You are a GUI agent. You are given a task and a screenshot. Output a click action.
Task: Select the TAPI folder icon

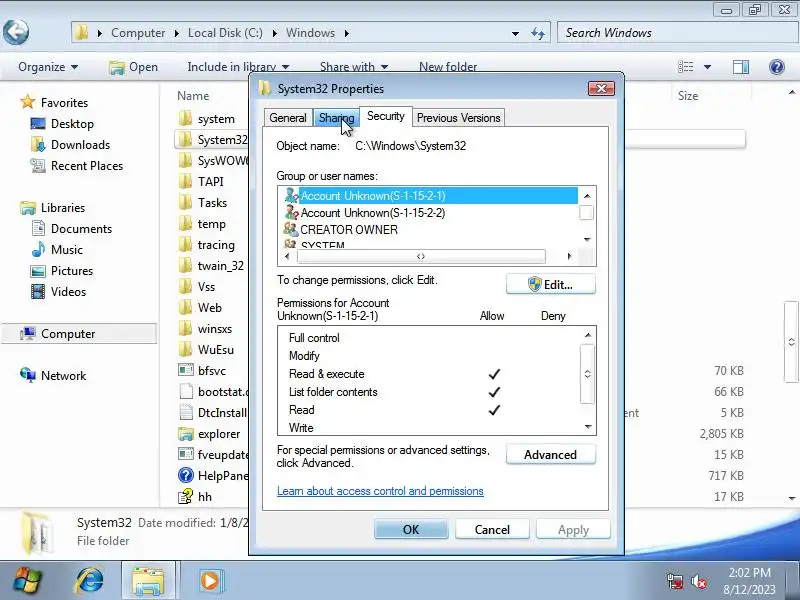[186, 181]
